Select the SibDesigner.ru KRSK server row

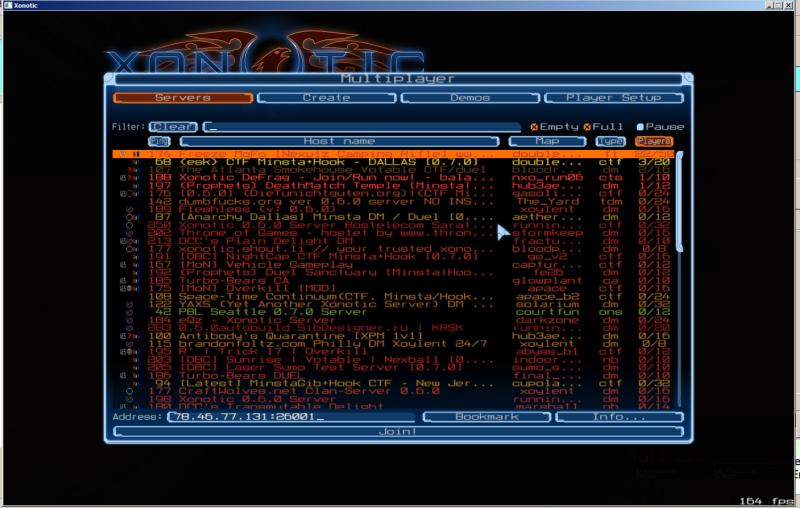click(x=393, y=327)
